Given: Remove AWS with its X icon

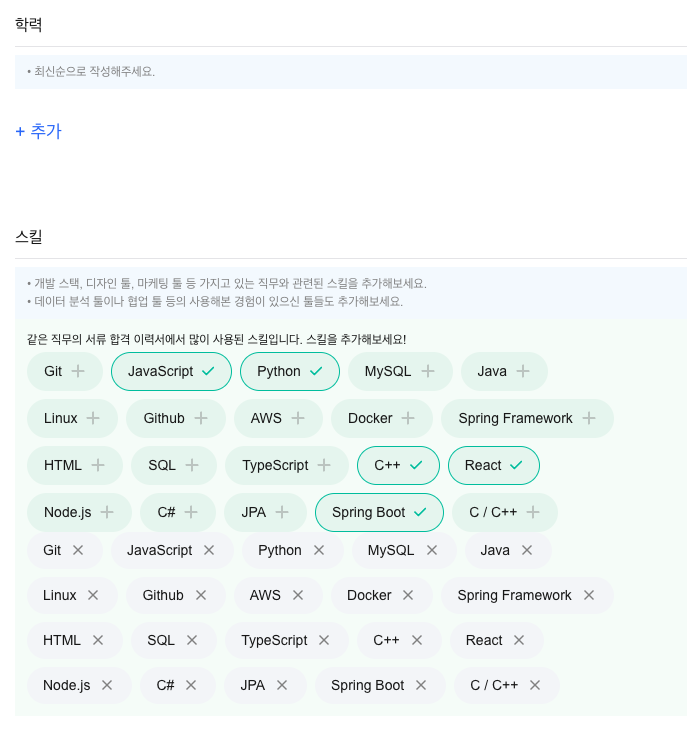Looking at the screenshot, I should coord(298,595).
